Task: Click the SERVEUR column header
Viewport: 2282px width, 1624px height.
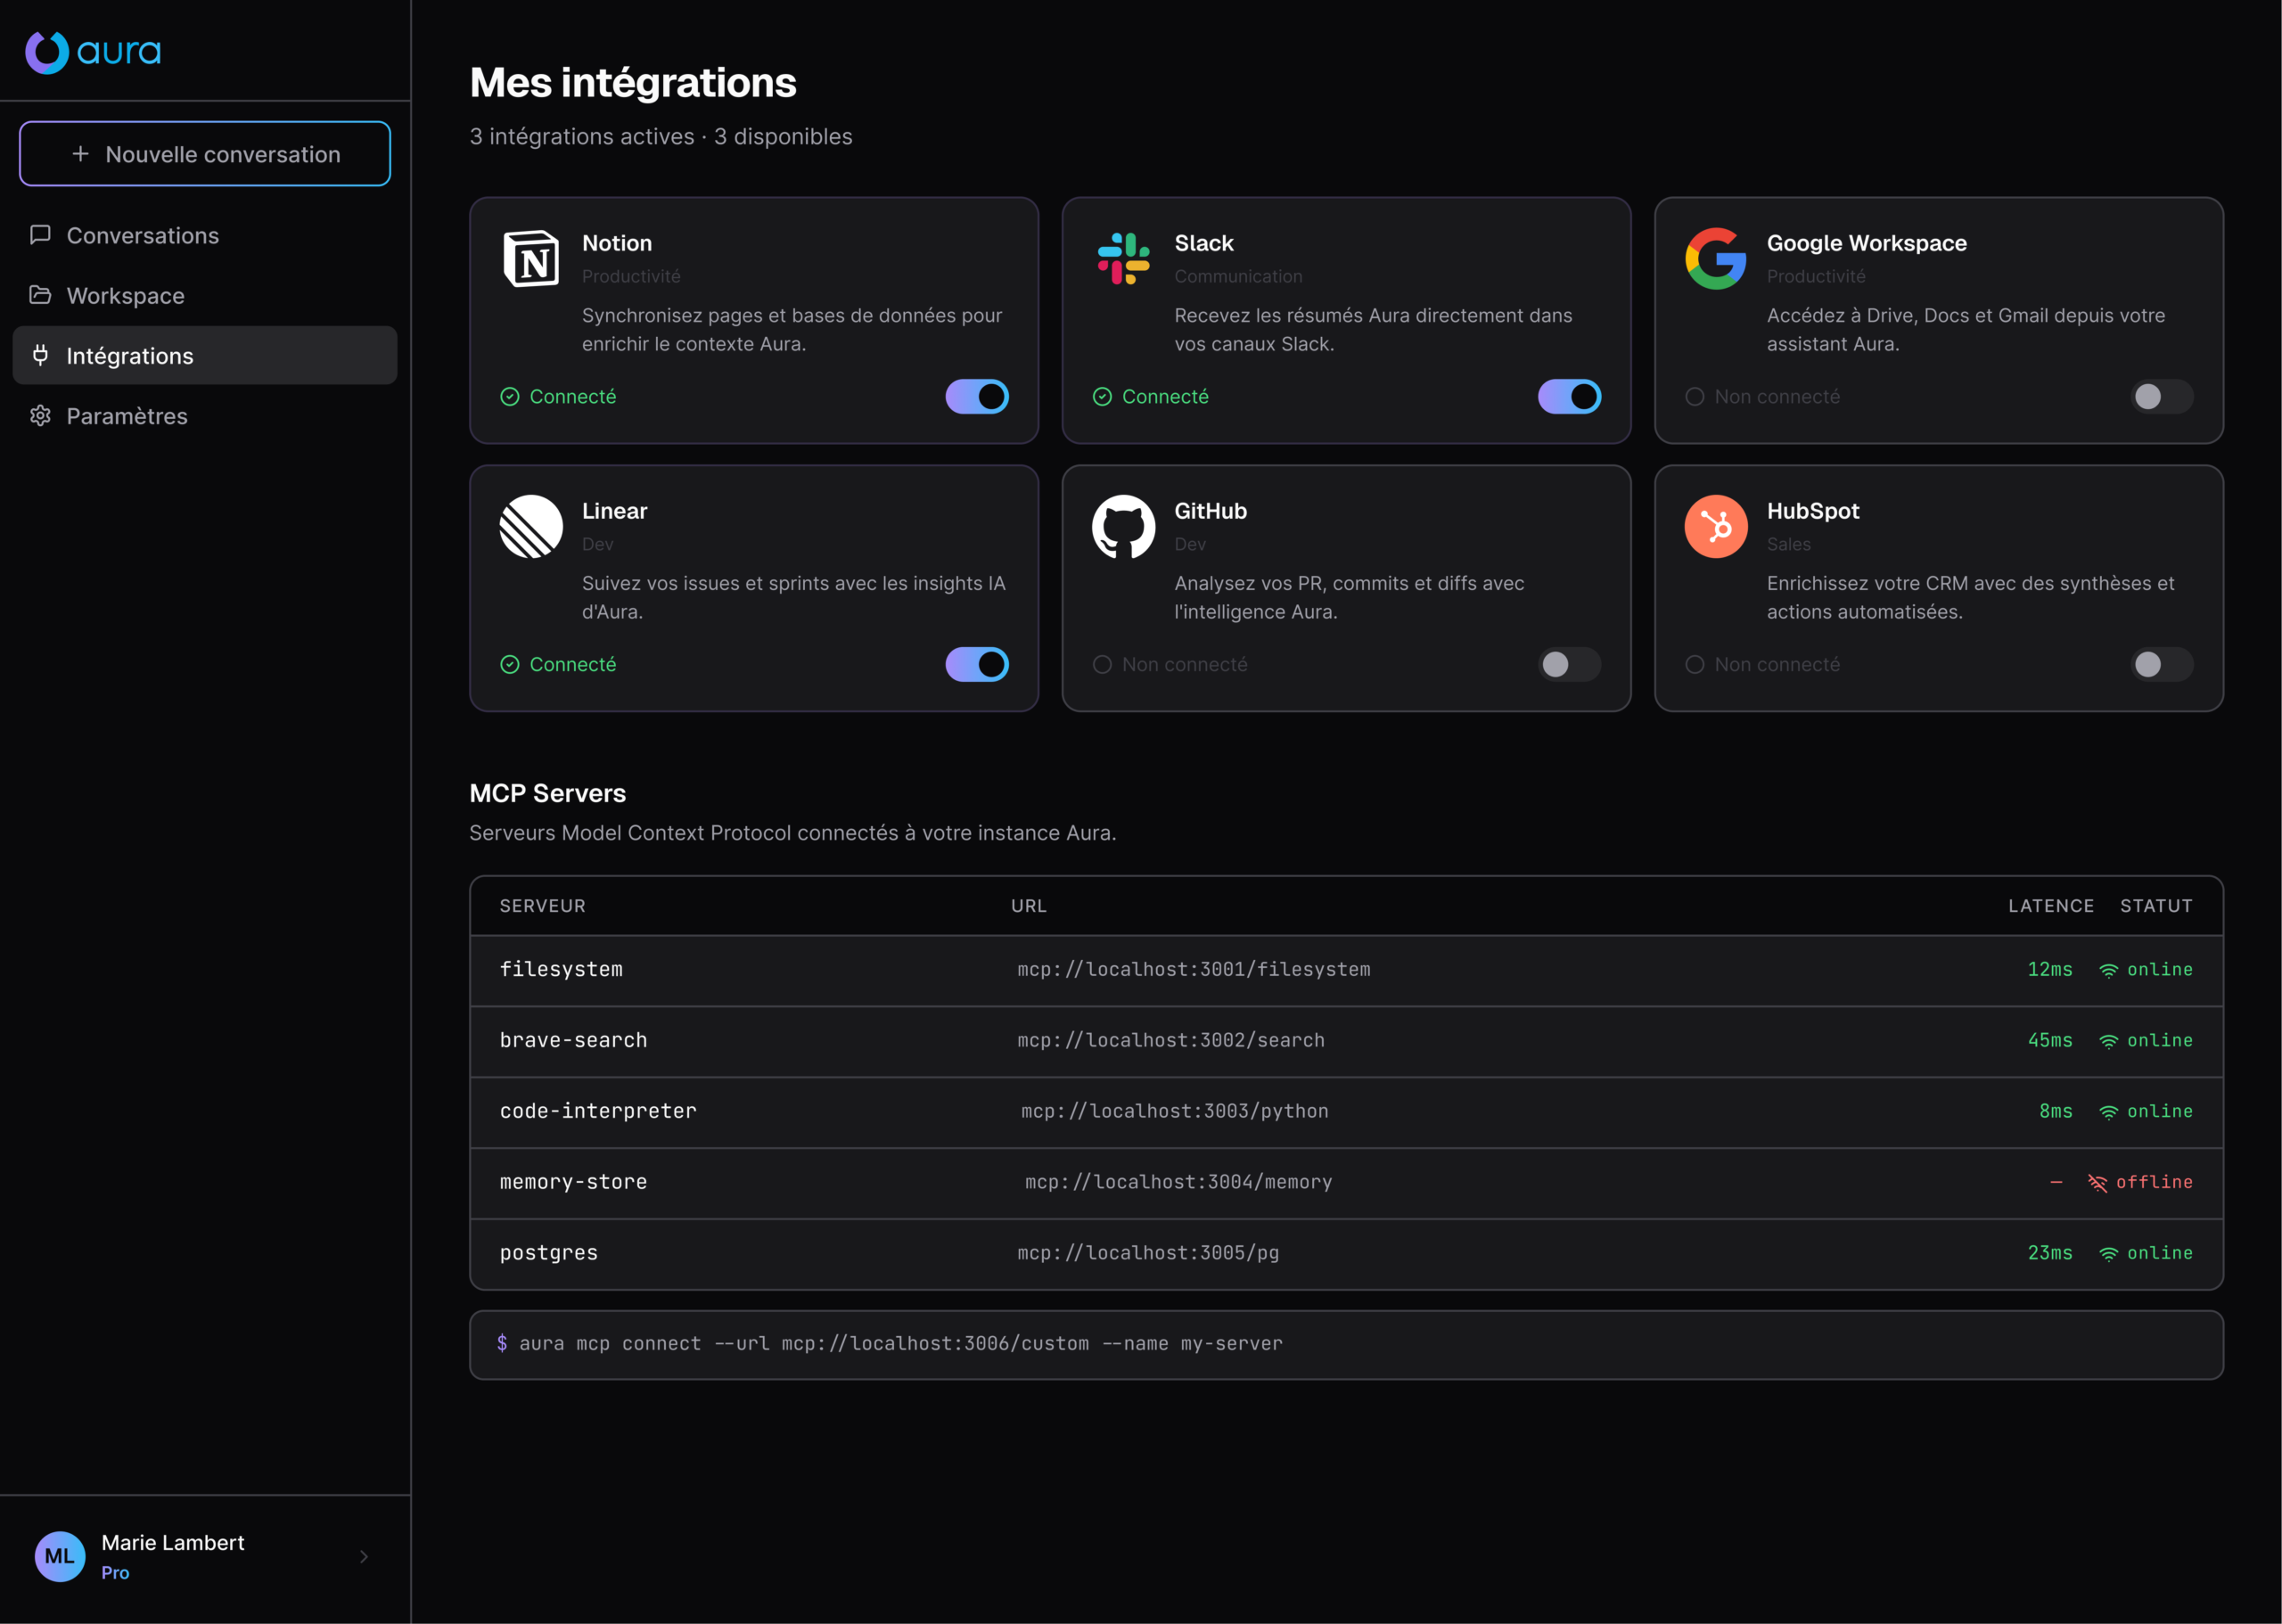Action: pos(543,906)
